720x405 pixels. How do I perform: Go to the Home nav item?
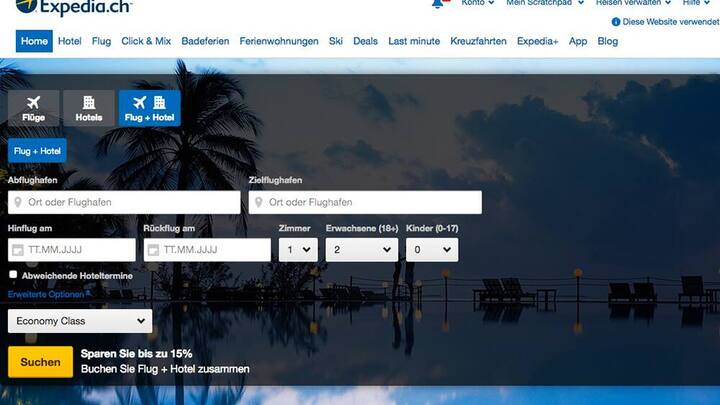click(x=34, y=41)
